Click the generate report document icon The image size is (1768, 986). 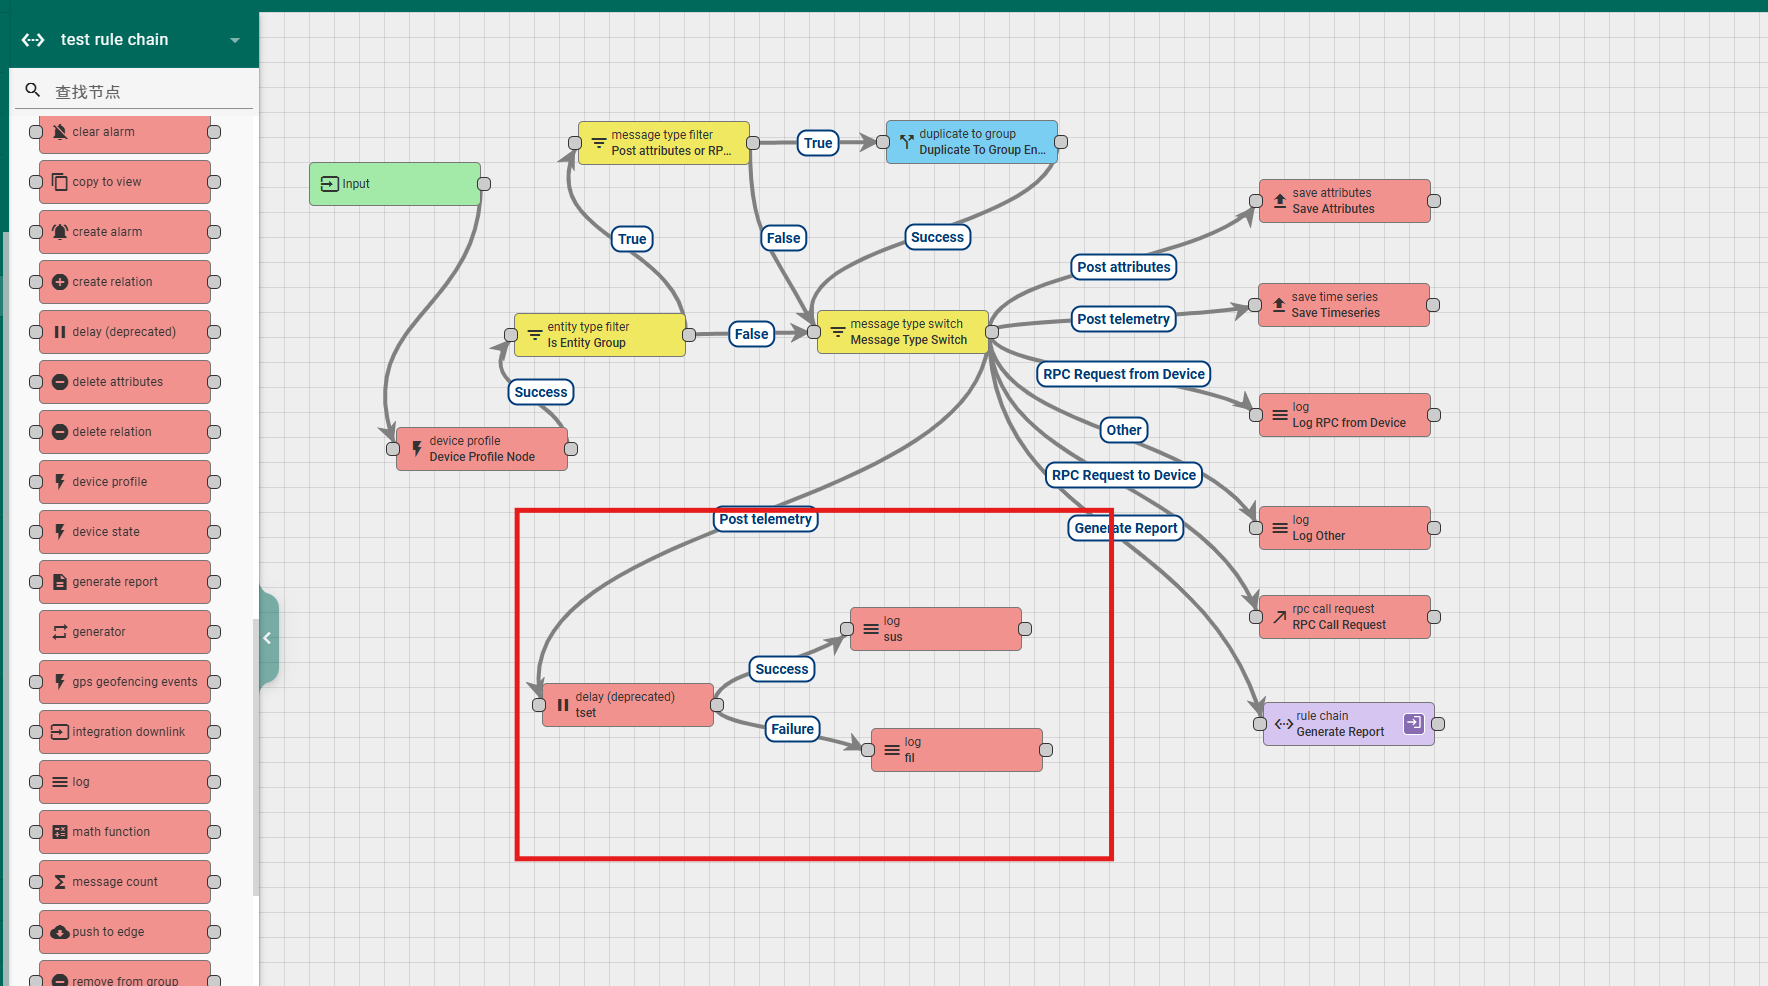tap(60, 582)
